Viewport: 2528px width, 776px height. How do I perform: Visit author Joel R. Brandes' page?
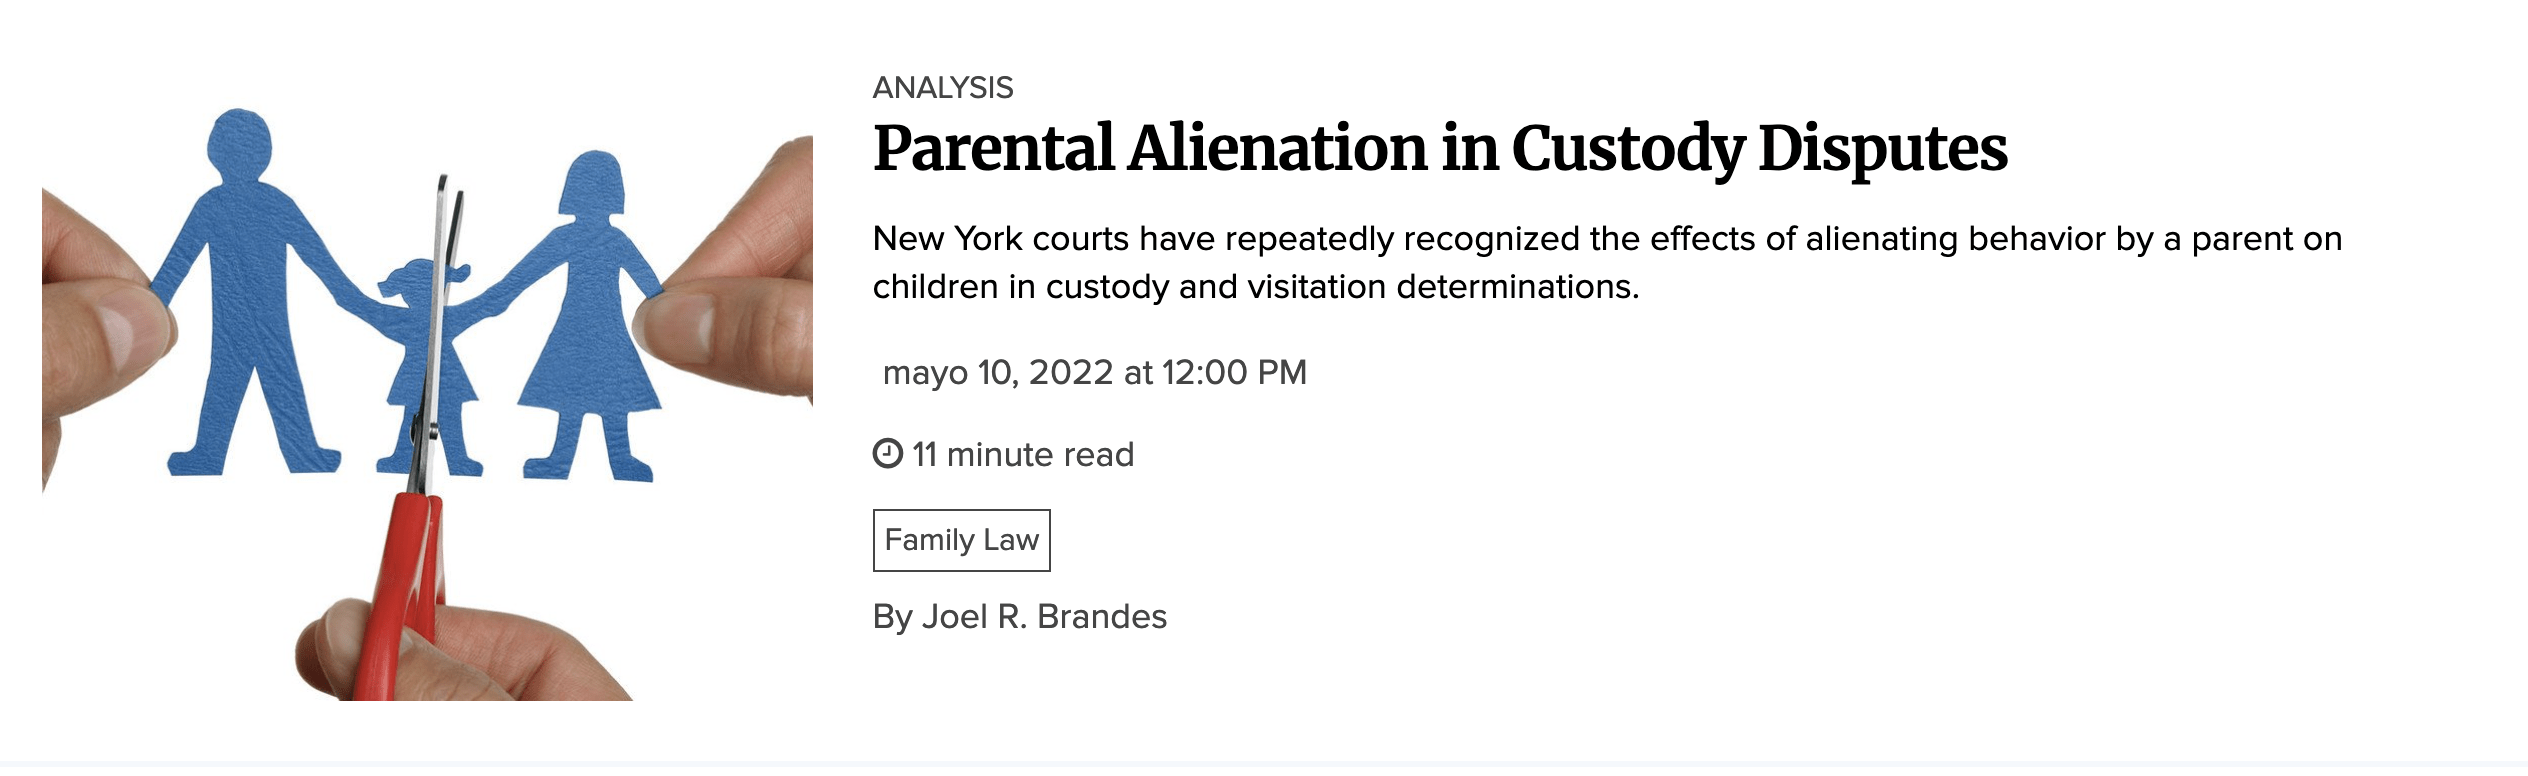pos(1043,617)
